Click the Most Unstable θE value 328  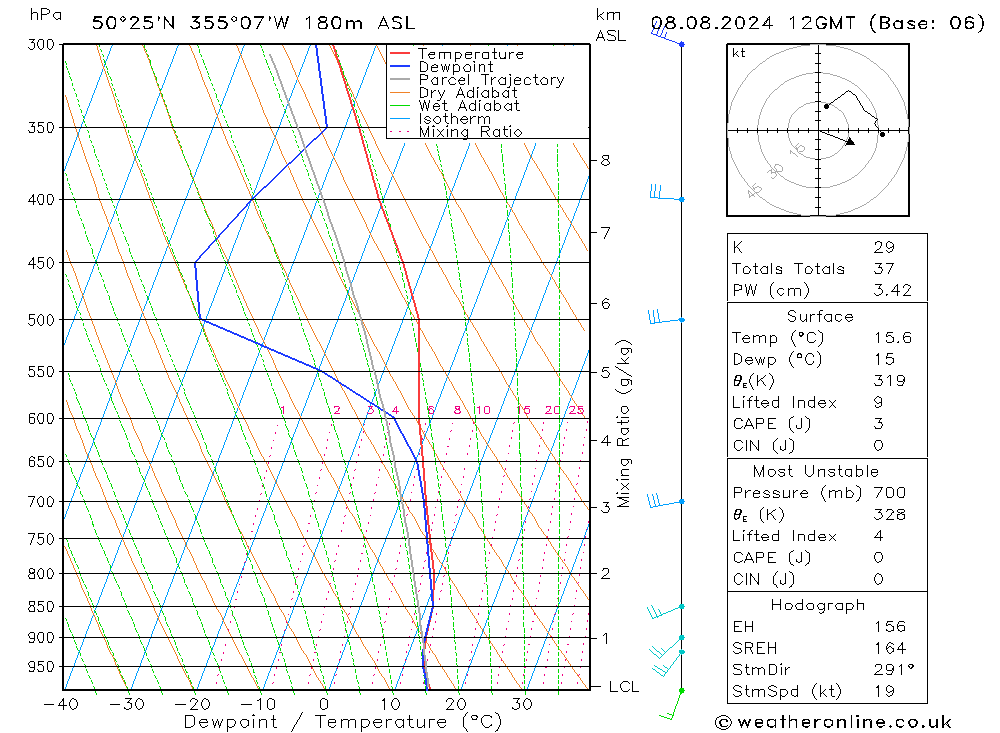(x=889, y=514)
